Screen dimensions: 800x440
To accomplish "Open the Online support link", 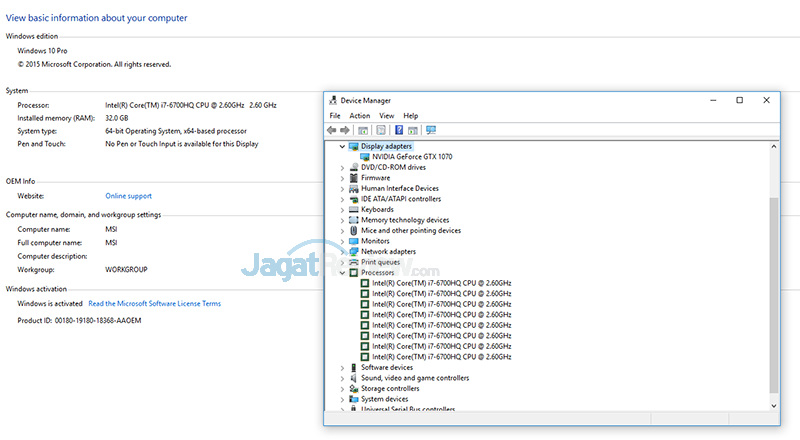I will tap(129, 196).
